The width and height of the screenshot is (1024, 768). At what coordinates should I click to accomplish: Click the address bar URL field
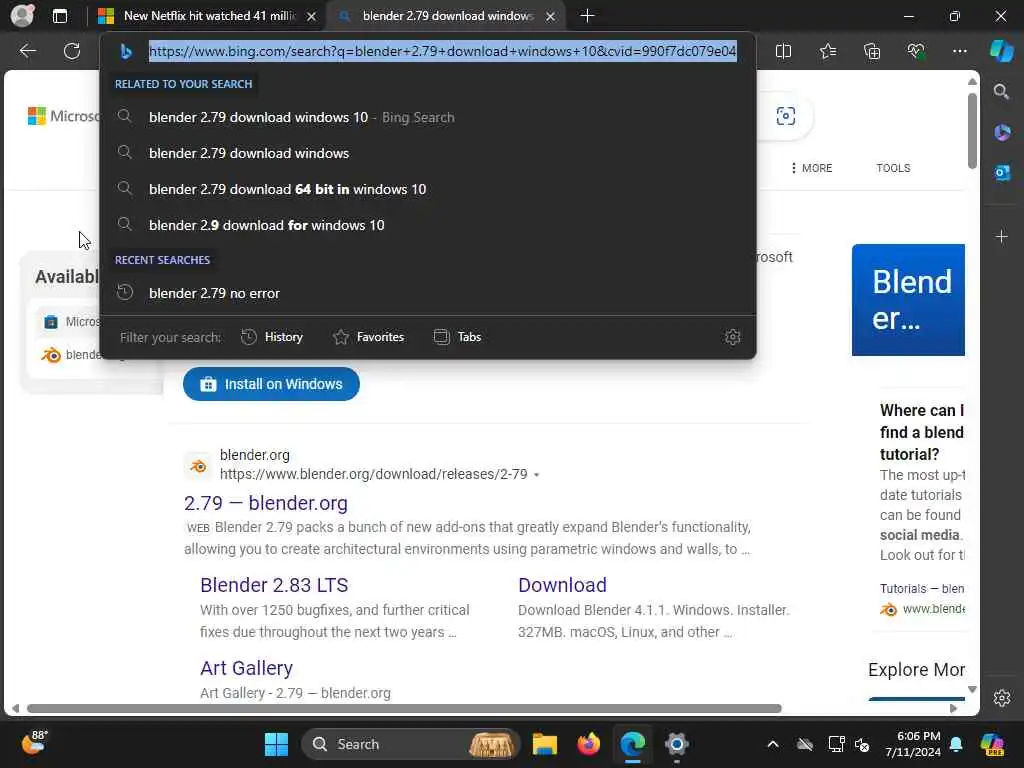click(443, 51)
